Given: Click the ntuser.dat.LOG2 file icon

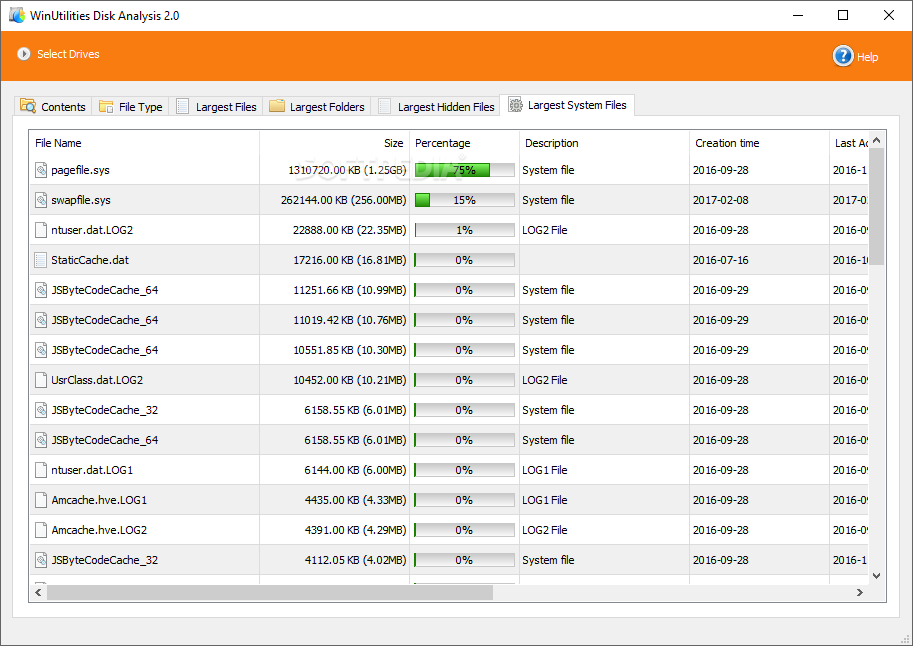Looking at the screenshot, I should point(41,230).
